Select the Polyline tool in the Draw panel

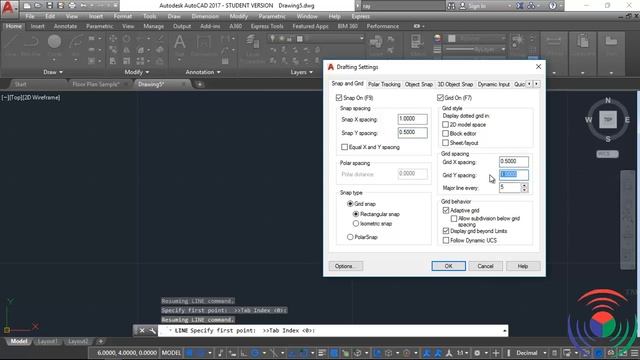pos(31,45)
